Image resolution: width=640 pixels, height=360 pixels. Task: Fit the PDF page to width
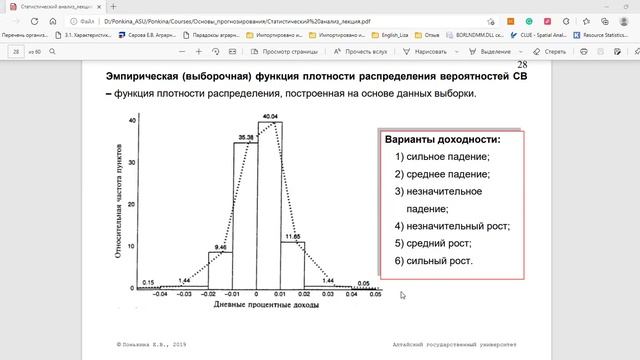coord(233,51)
